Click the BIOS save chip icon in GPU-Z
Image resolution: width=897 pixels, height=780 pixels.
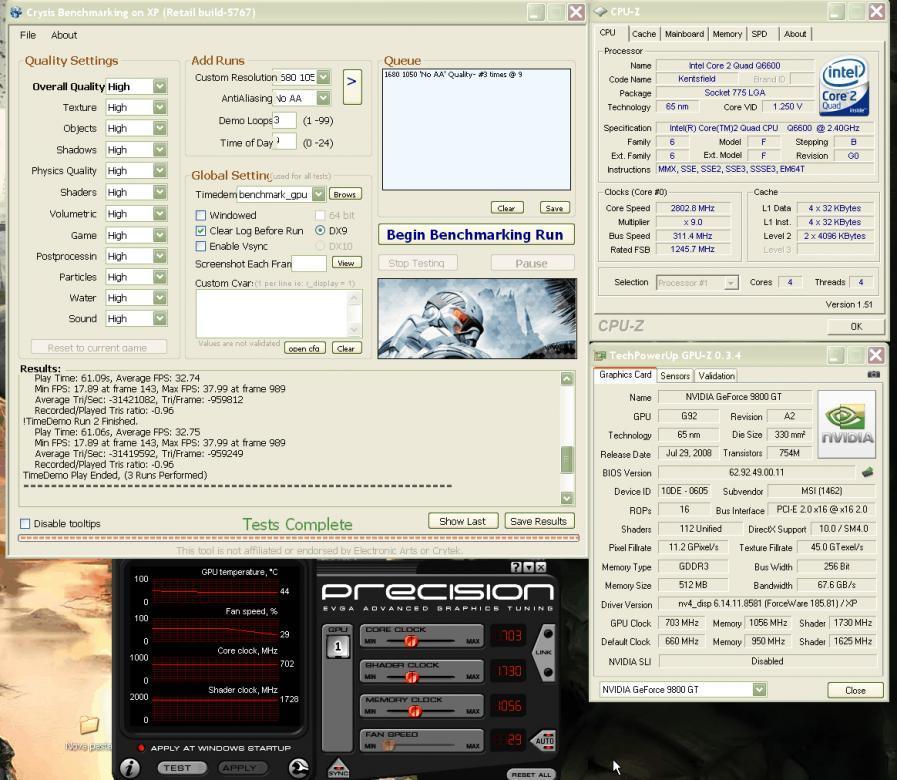[867, 472]
